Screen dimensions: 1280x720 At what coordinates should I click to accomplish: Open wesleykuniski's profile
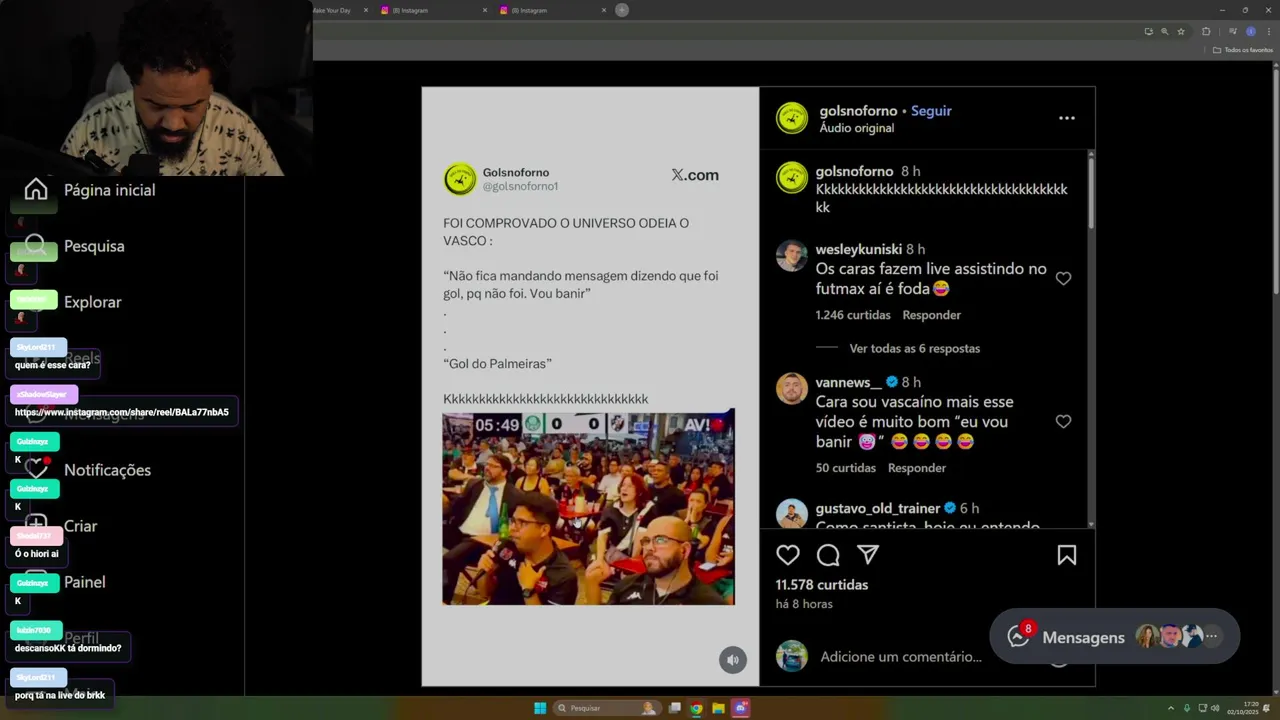[x=858, y=249]
